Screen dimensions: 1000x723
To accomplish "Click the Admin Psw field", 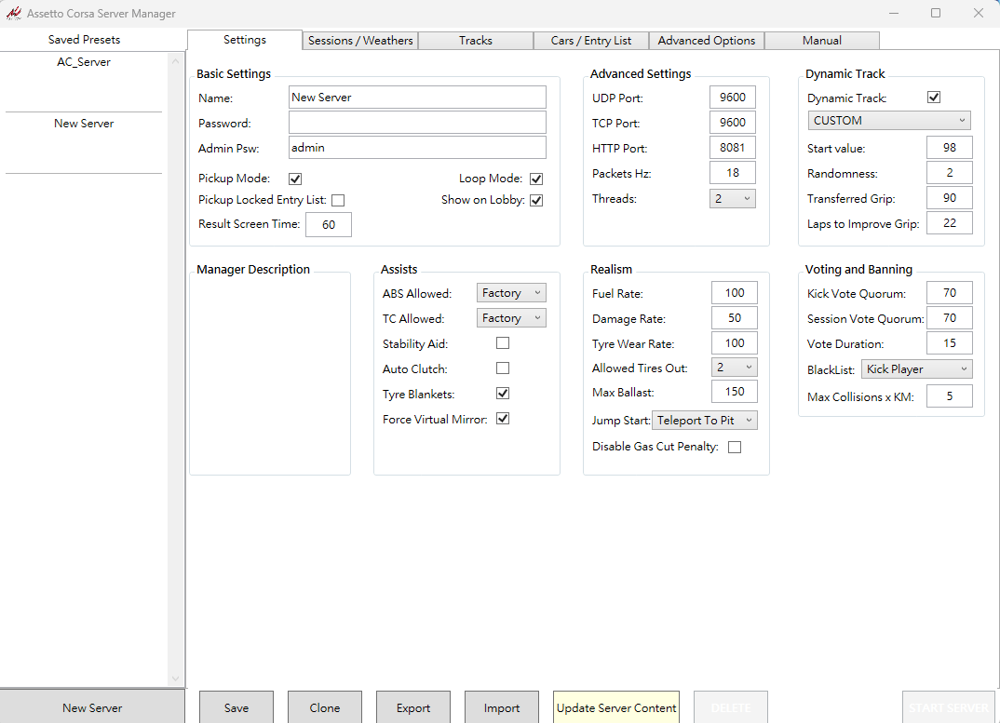I will 417,147.
